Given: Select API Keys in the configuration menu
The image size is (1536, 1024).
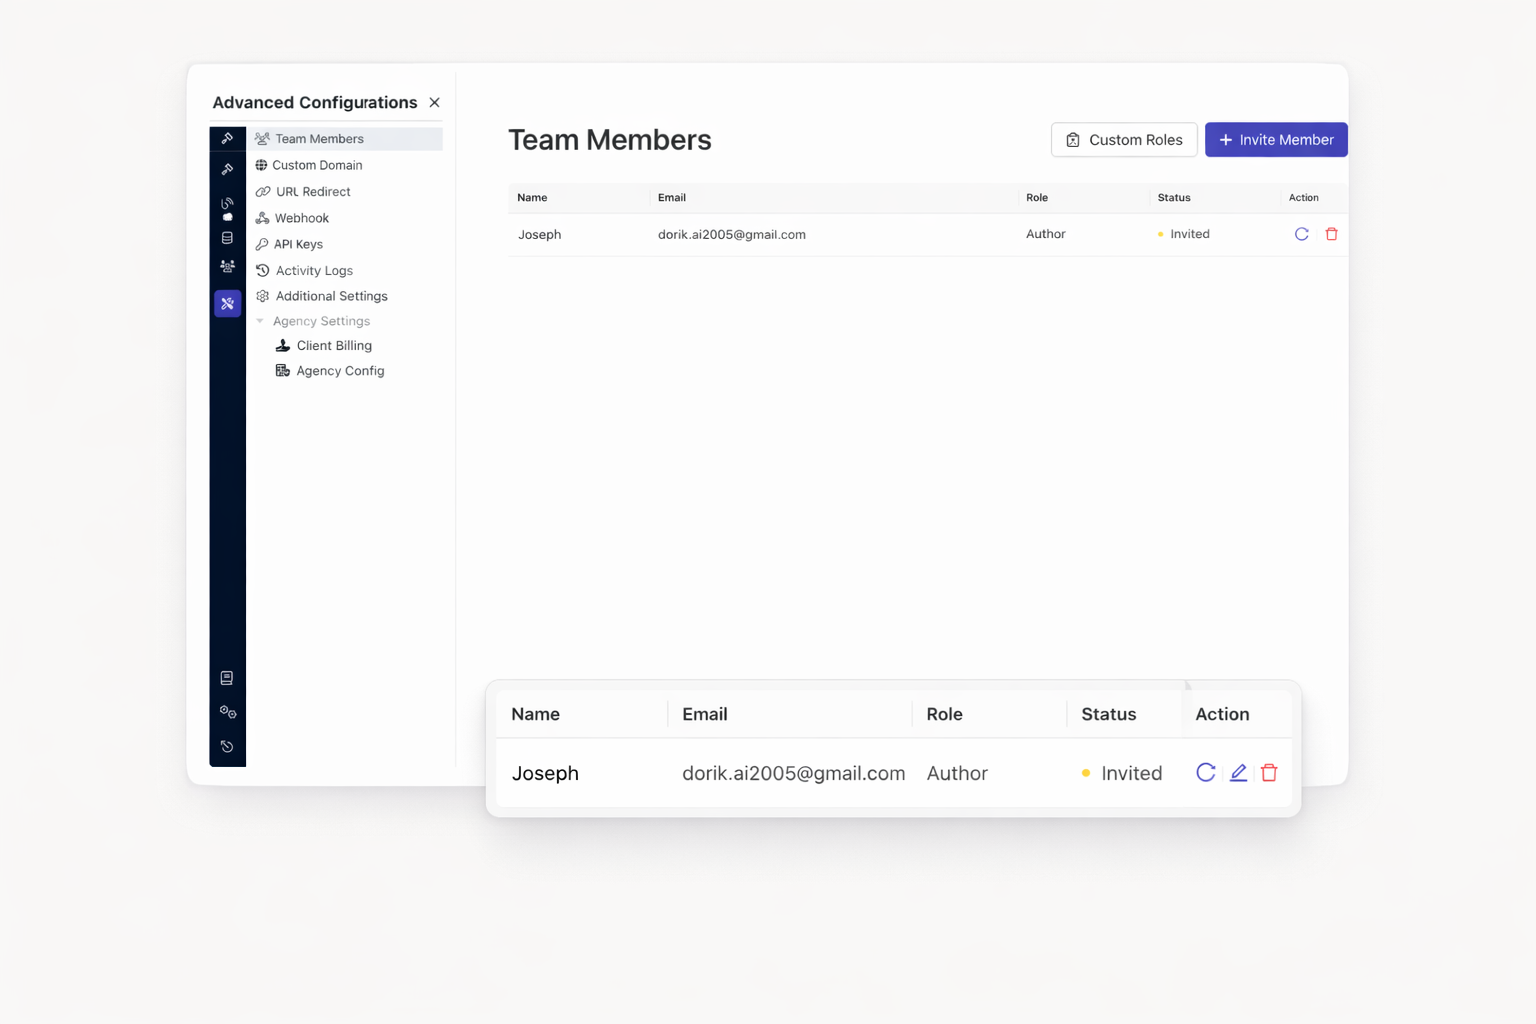Looking at the screenshot, I should click(298, 244).
